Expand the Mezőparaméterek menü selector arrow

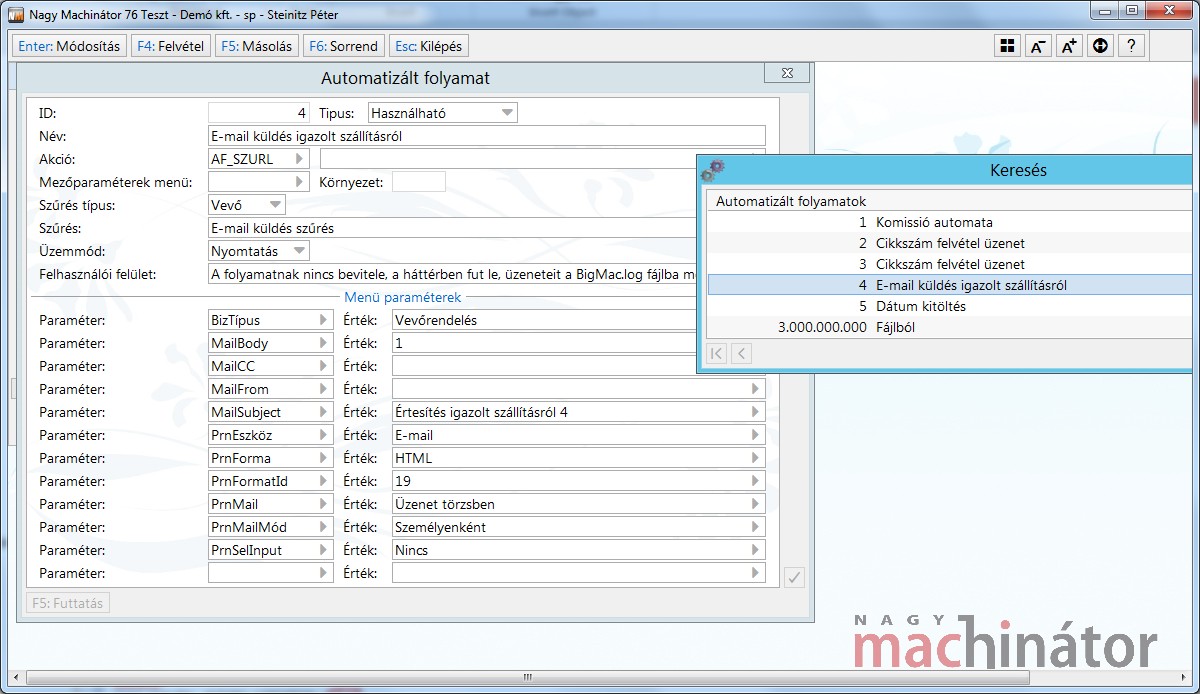click(x=299, y=182)
